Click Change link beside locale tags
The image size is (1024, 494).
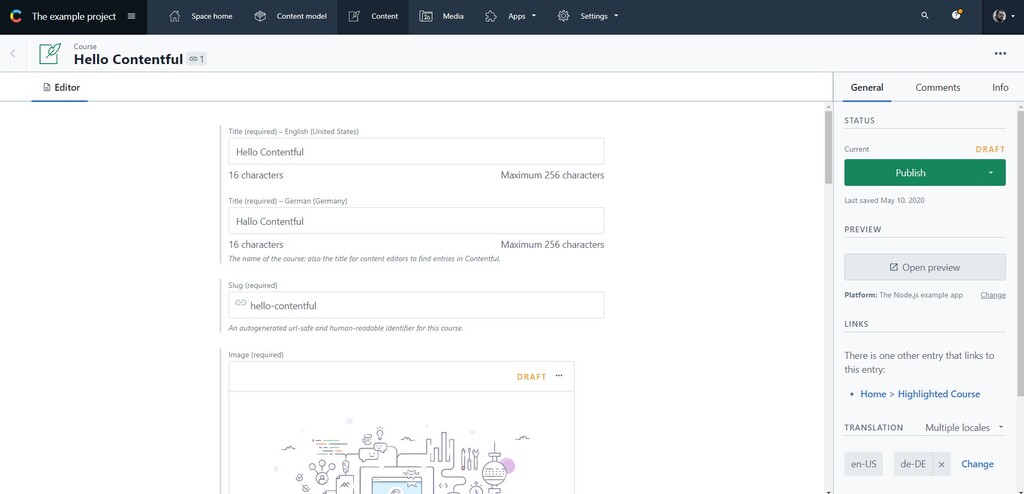(977, 465)
